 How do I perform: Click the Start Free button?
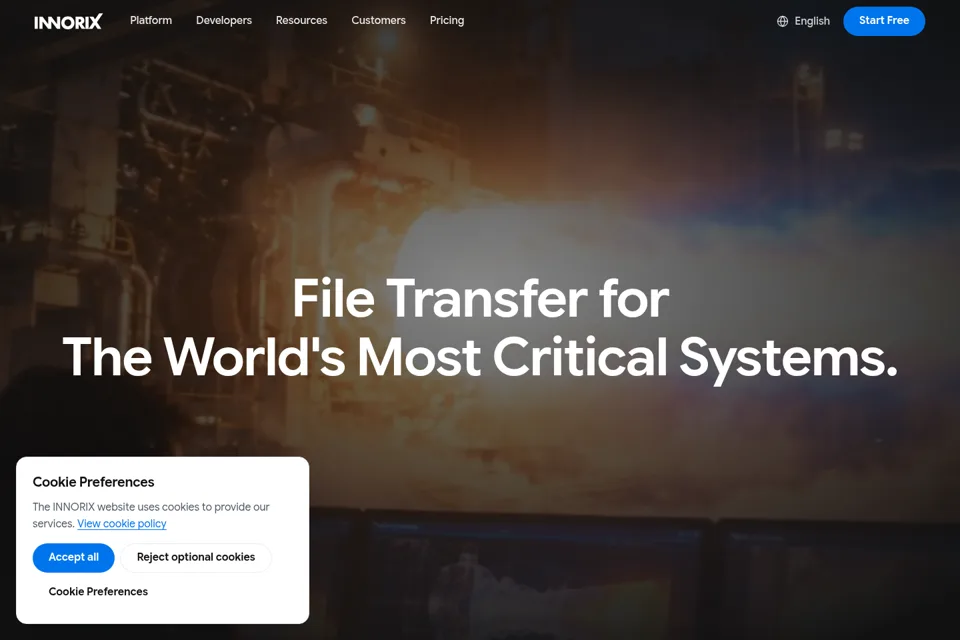pyautogui.click(x=884, y=21)
